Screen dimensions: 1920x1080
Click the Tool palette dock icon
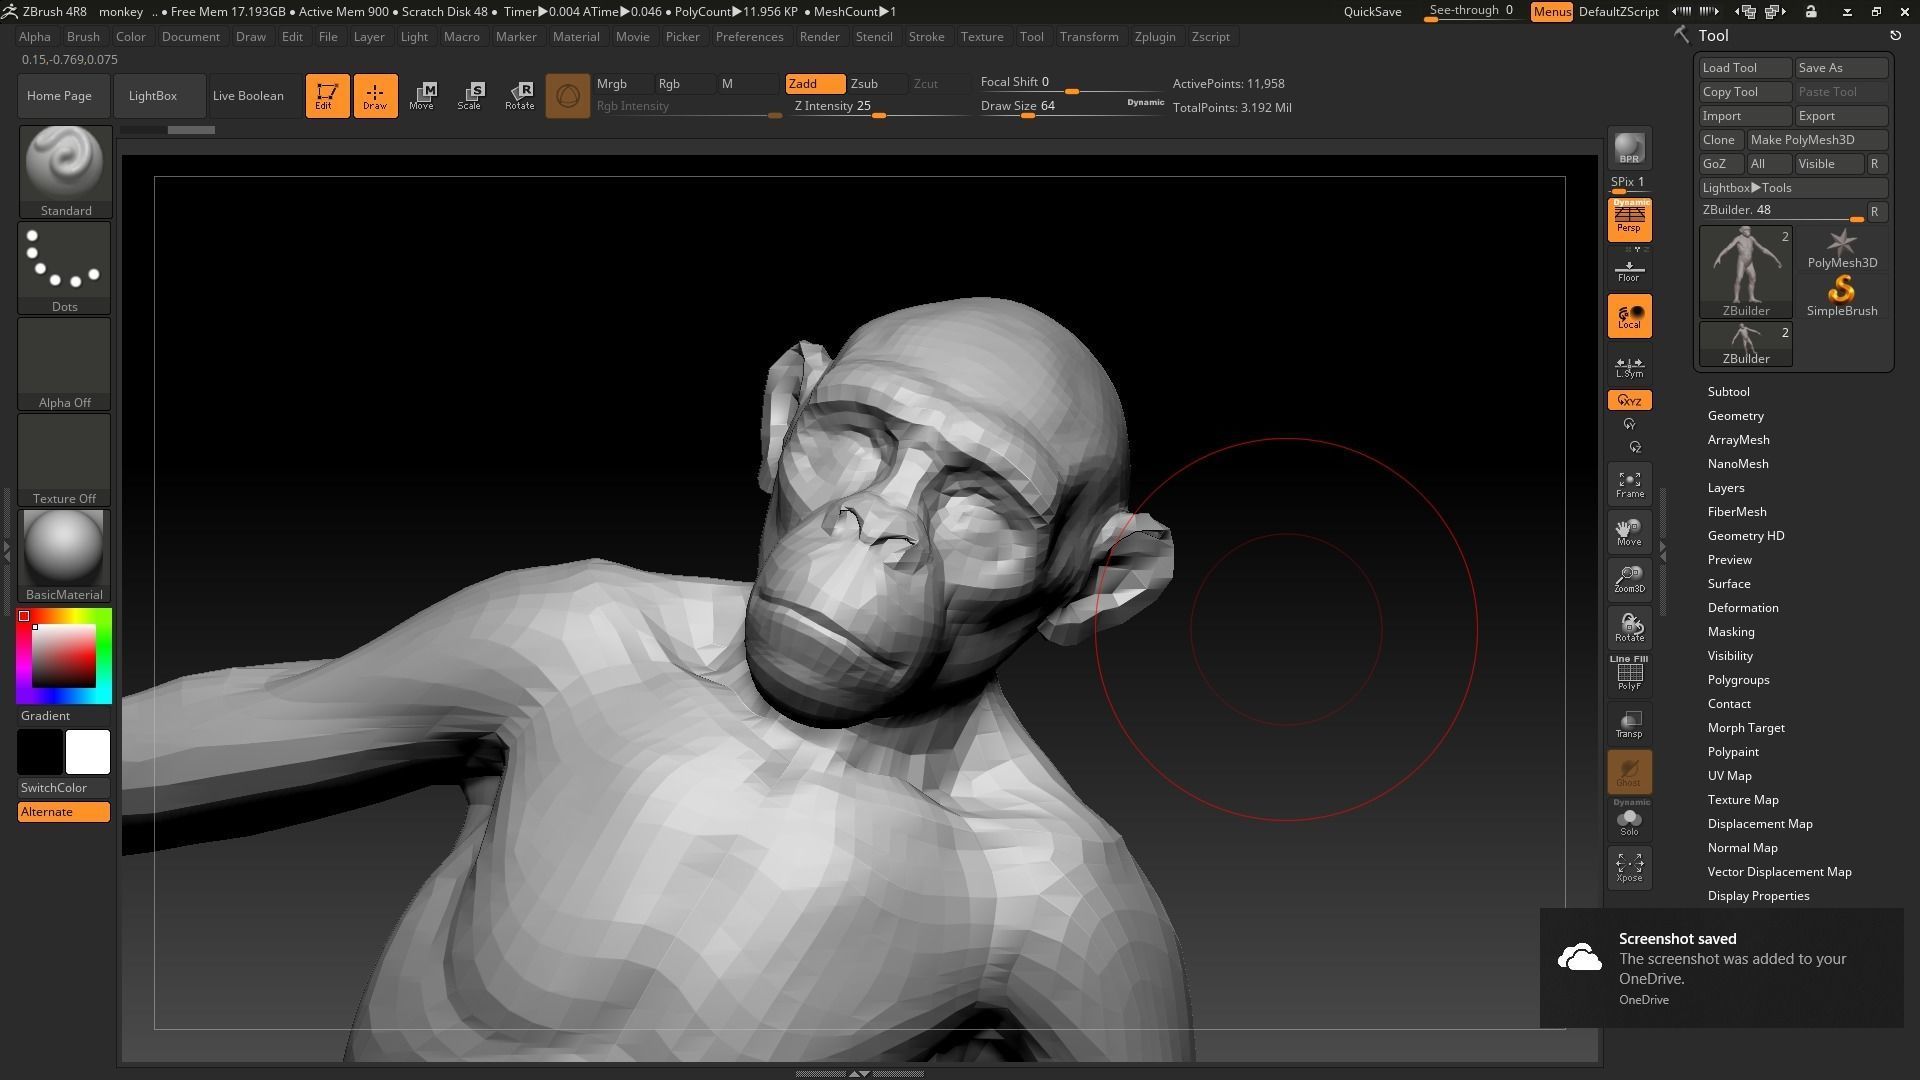(x=1895, y=35)
